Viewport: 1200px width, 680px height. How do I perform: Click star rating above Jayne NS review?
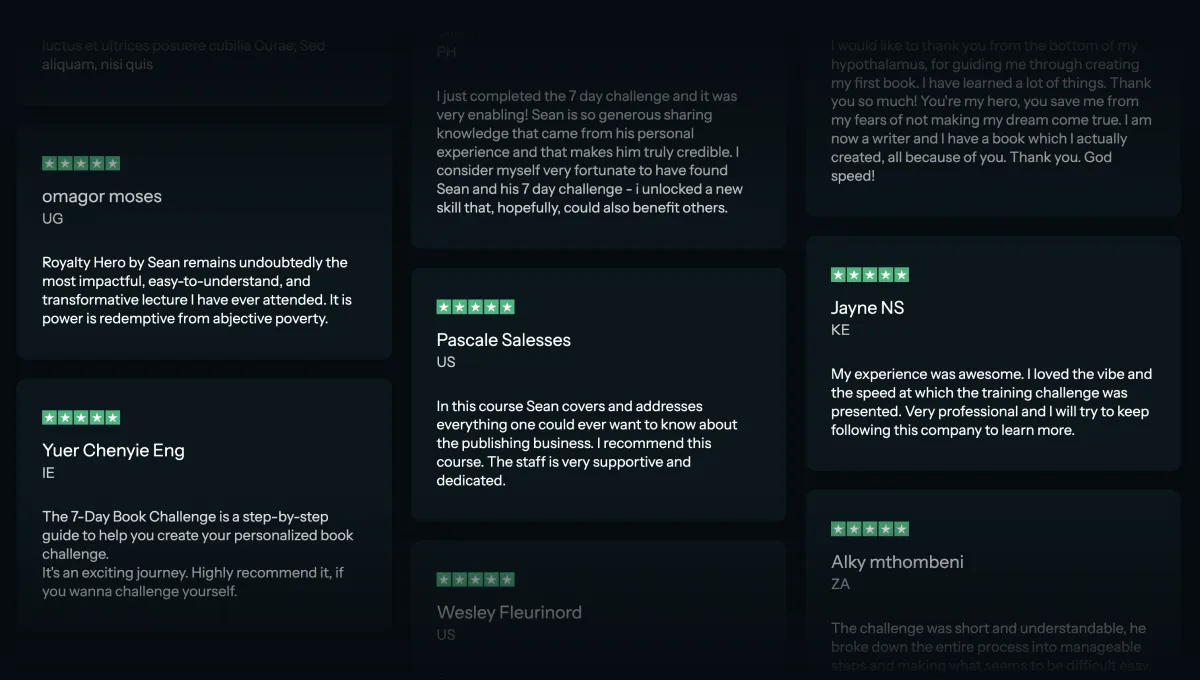870,275
